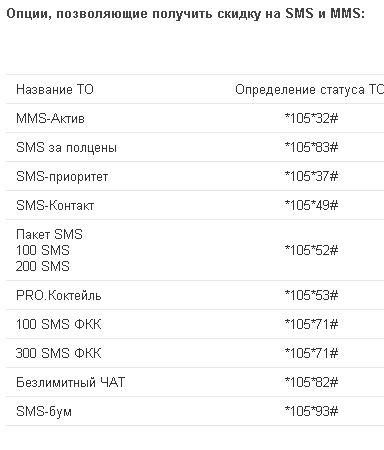Select the MMS-Актив option name
The width and height of the screenshot is (384, 450).
click(x=50, y=118)
